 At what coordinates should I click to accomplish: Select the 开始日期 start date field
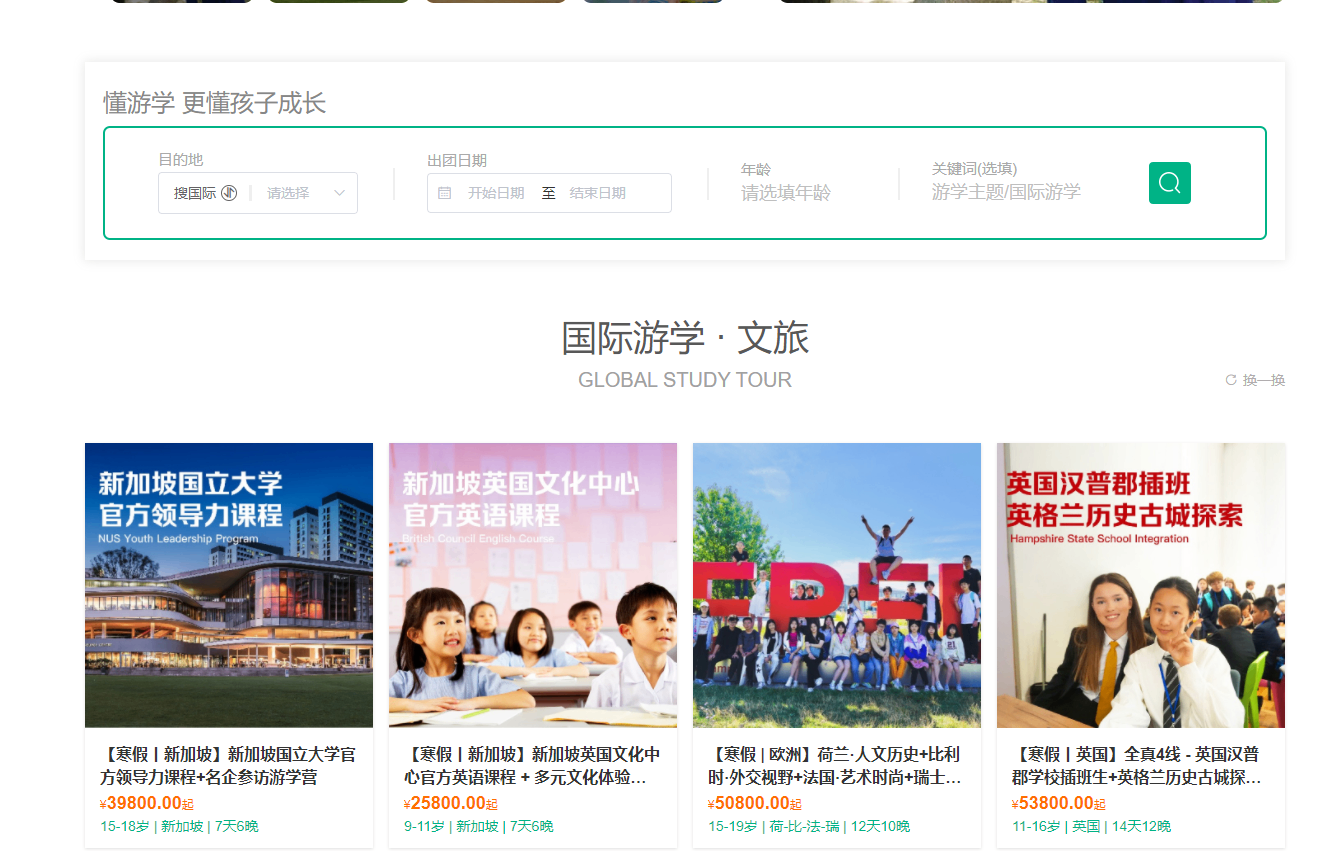[496, 193]
